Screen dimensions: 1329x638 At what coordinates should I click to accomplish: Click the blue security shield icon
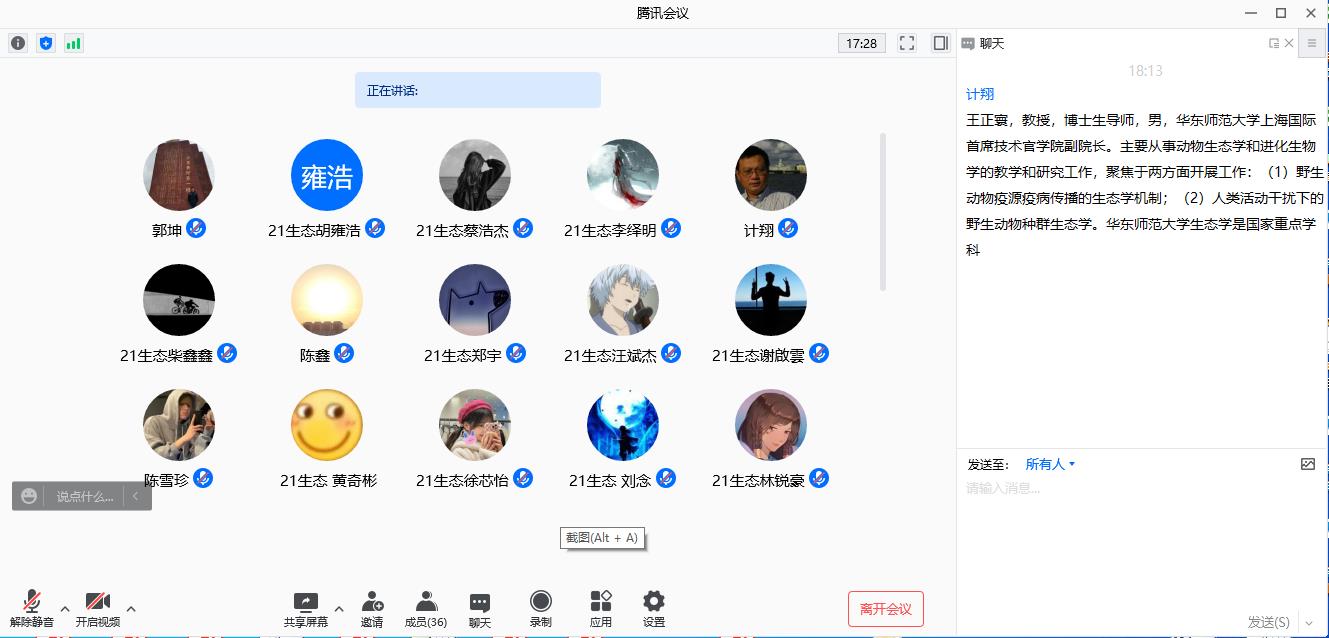click(45, 43)
